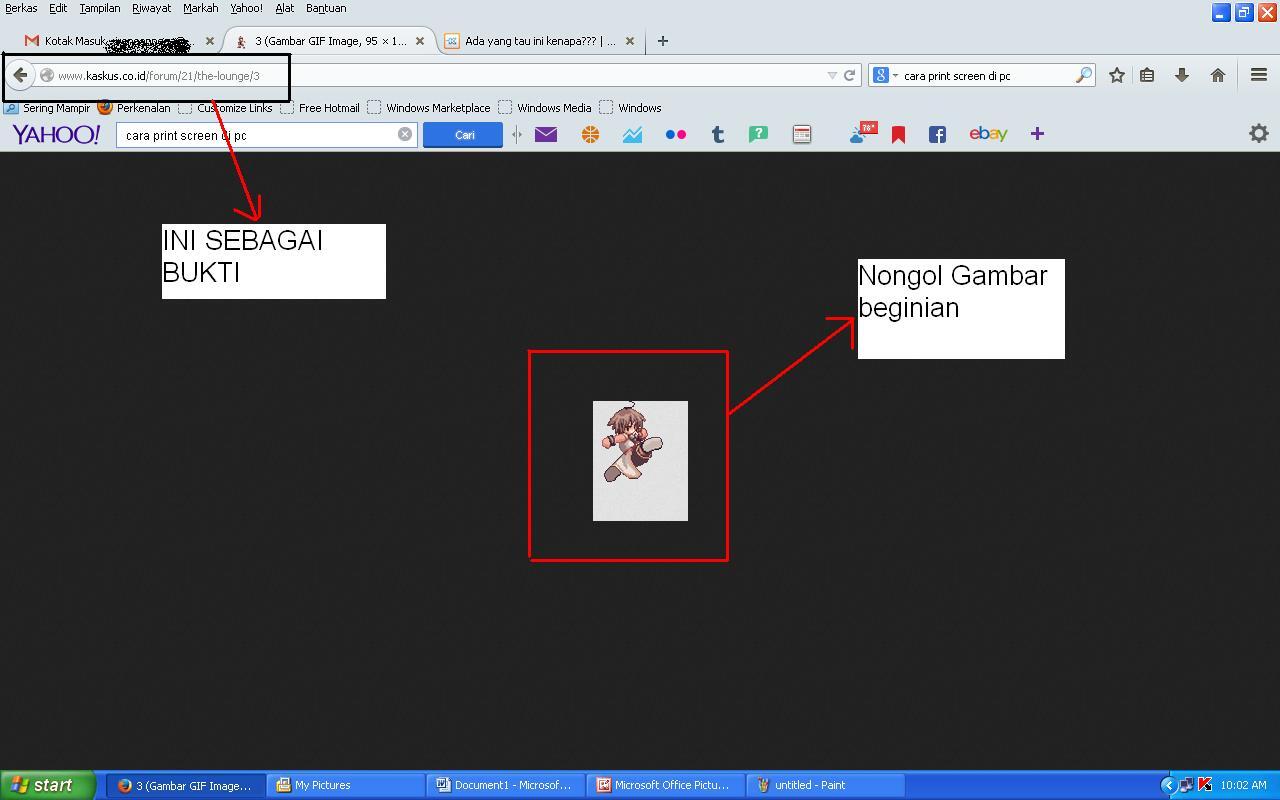Open the Flickr icon
Viewport: 1280px width, 800px height.
(x=676, y=134)
